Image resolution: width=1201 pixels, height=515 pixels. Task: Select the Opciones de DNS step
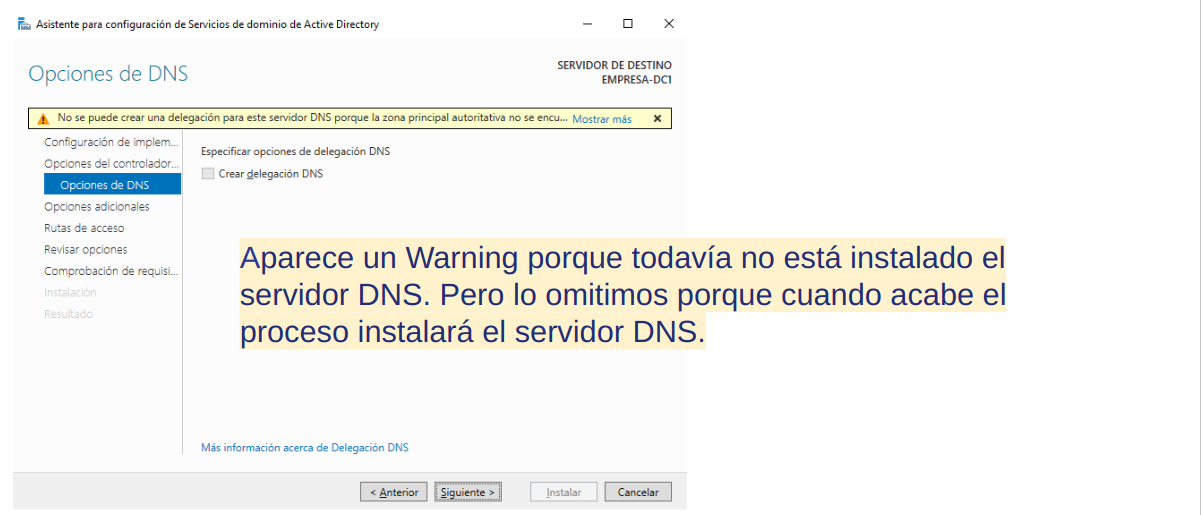pyautogui.click(x=112, y=185)
